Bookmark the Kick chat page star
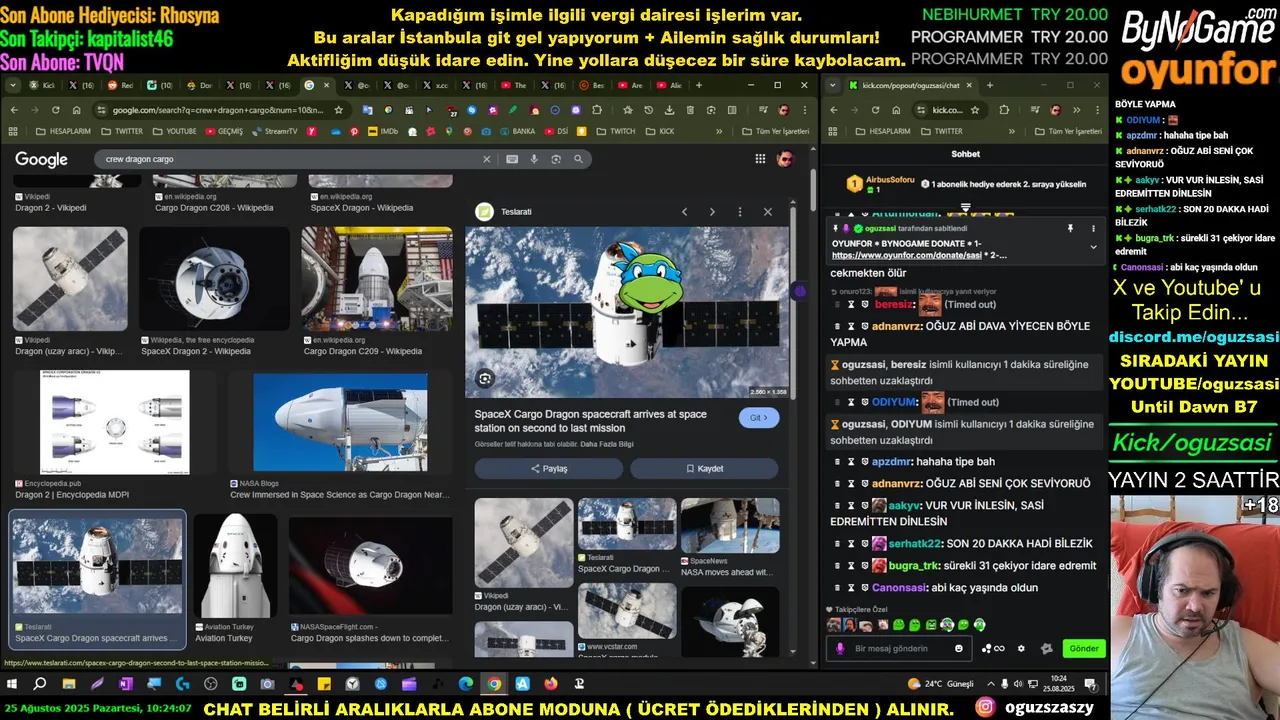Screen dimensions: 1280x720 pyautogui.click(x=976, y=110)
